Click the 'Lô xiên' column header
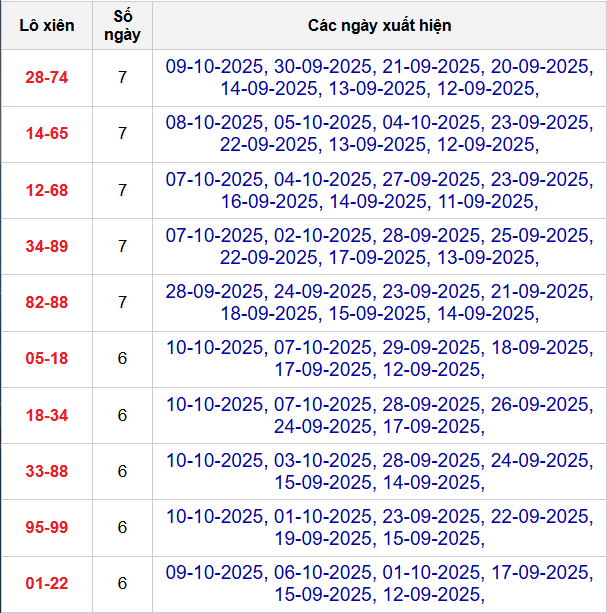This screenshot has width=607, height=613. [x=46, y=25]
